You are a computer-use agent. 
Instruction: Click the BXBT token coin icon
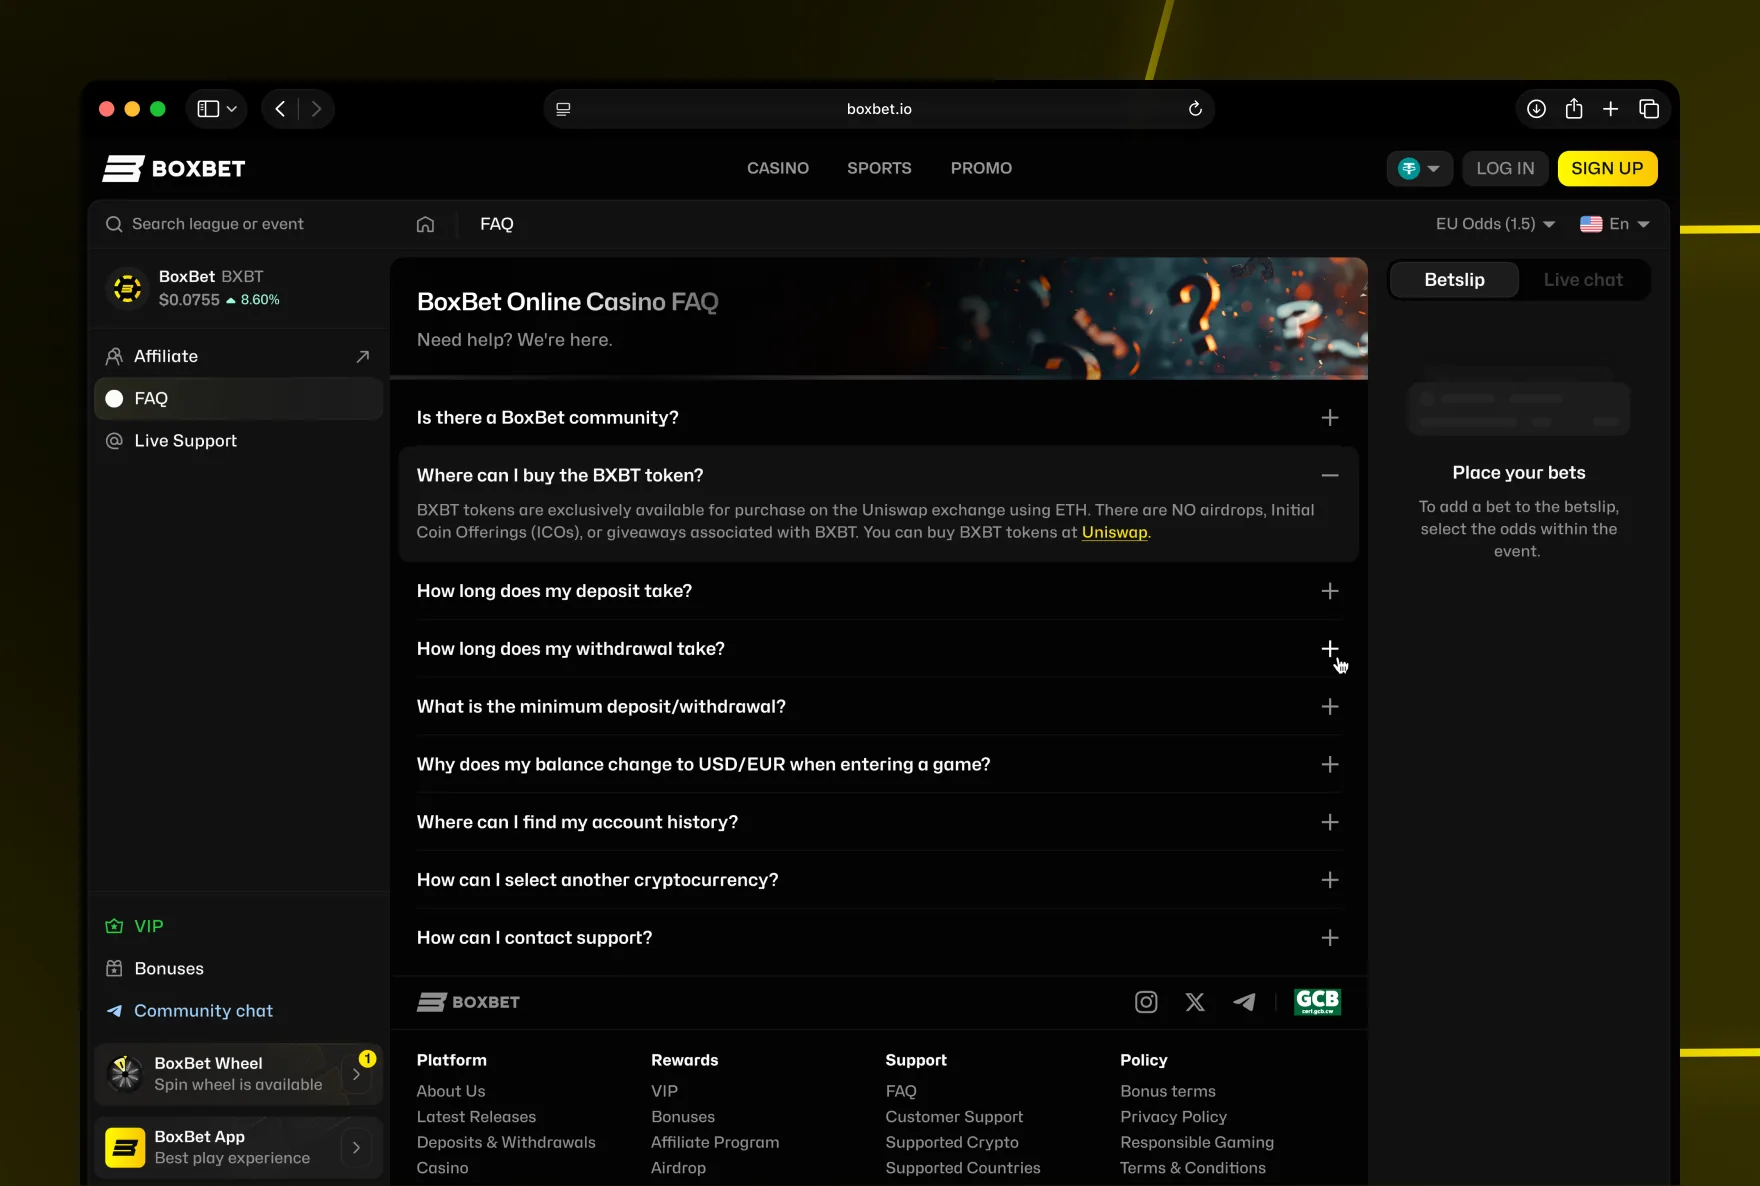pyautogui.click(x=127, y=288)
